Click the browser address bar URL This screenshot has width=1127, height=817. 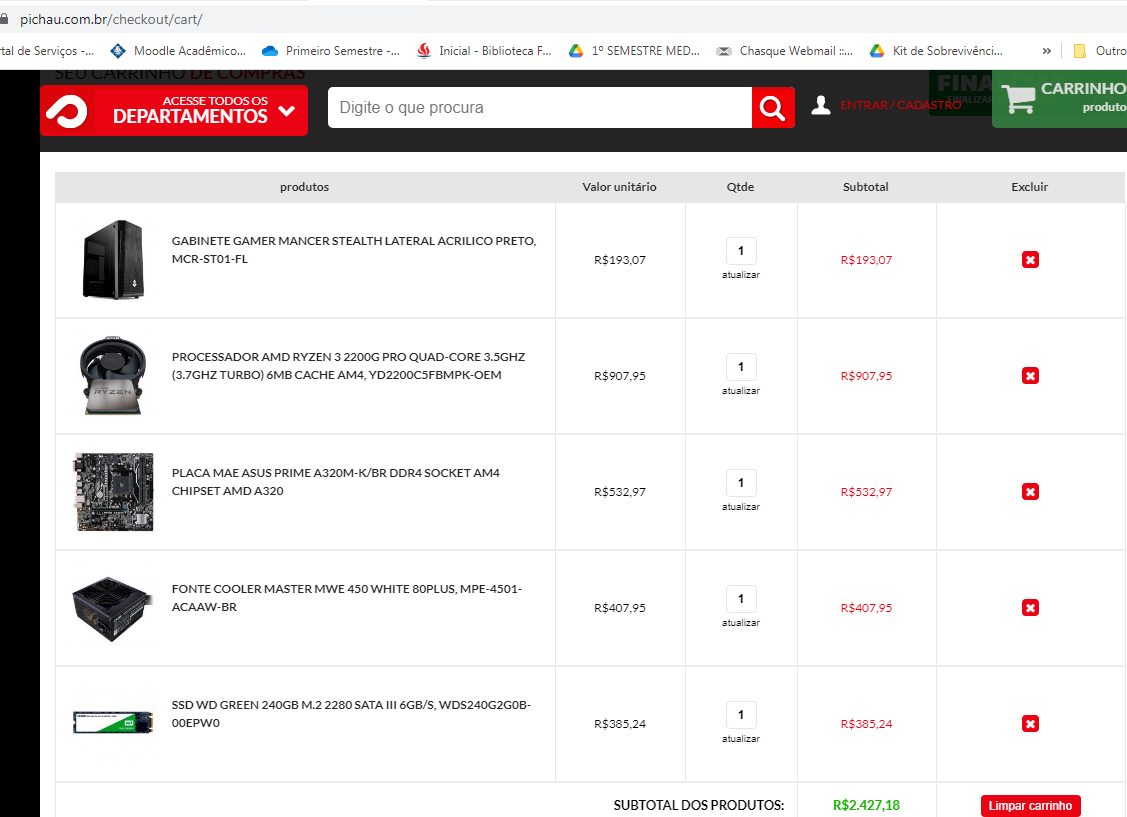click(111, 19)
